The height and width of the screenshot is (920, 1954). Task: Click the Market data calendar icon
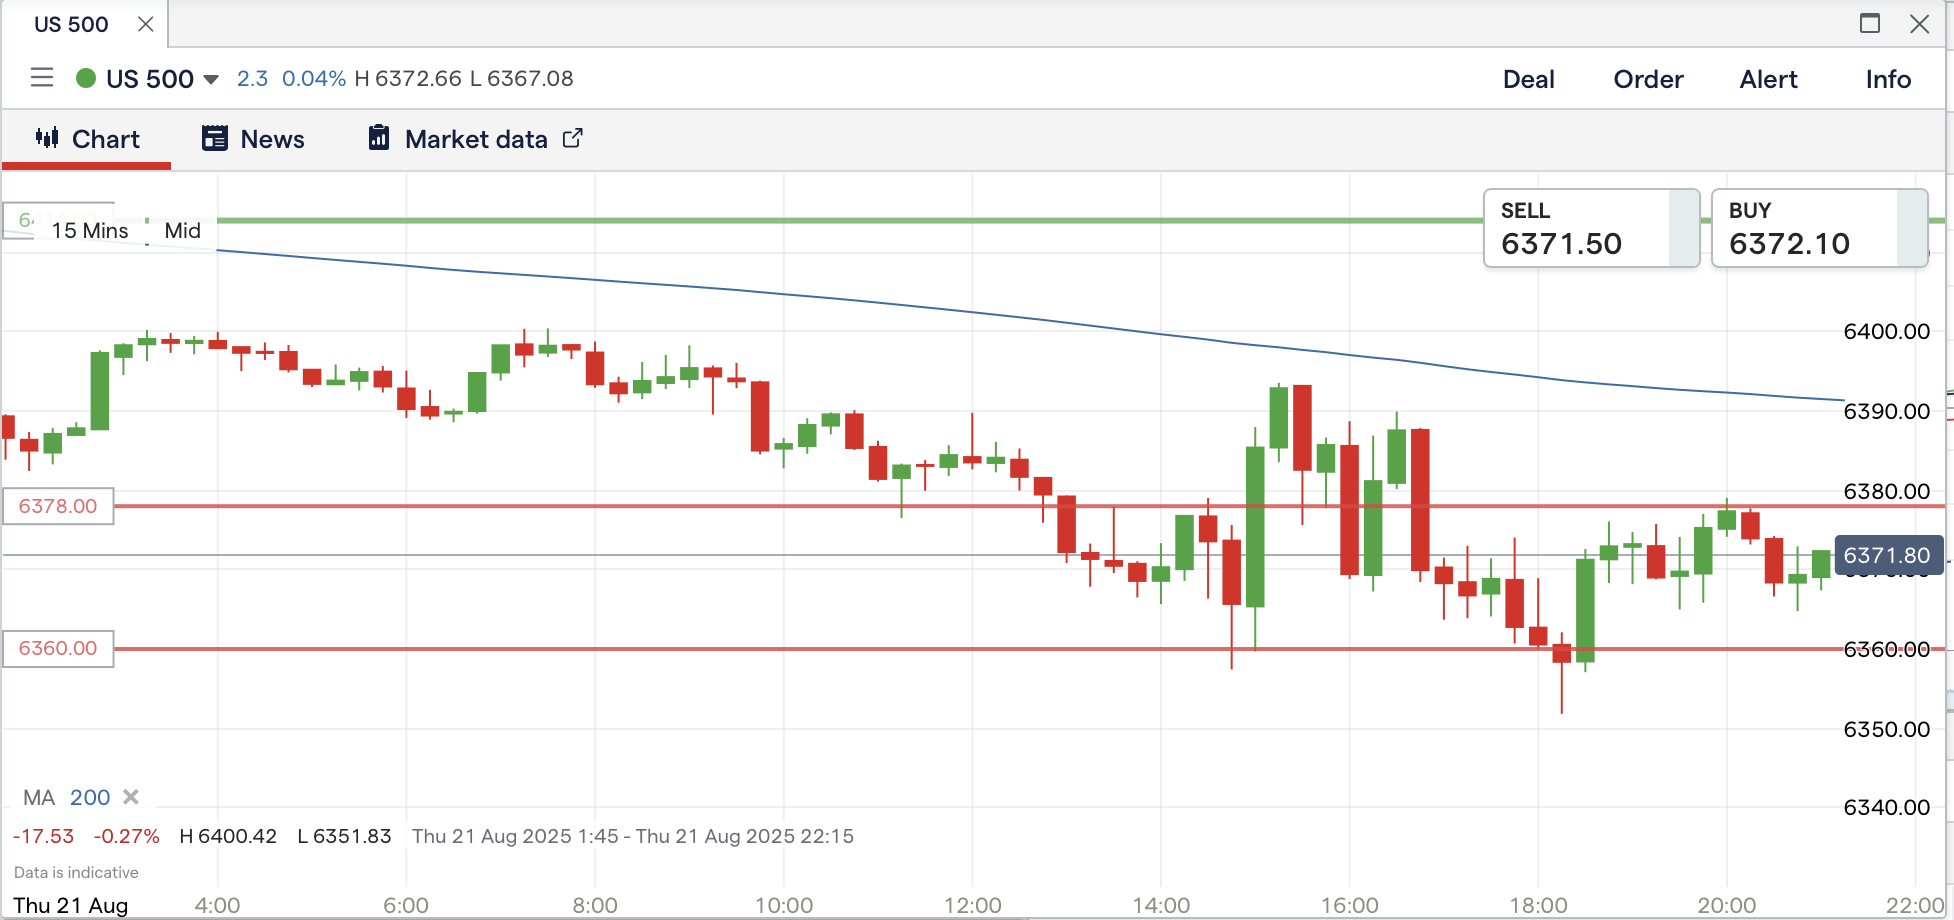click(x=379, y=138)
